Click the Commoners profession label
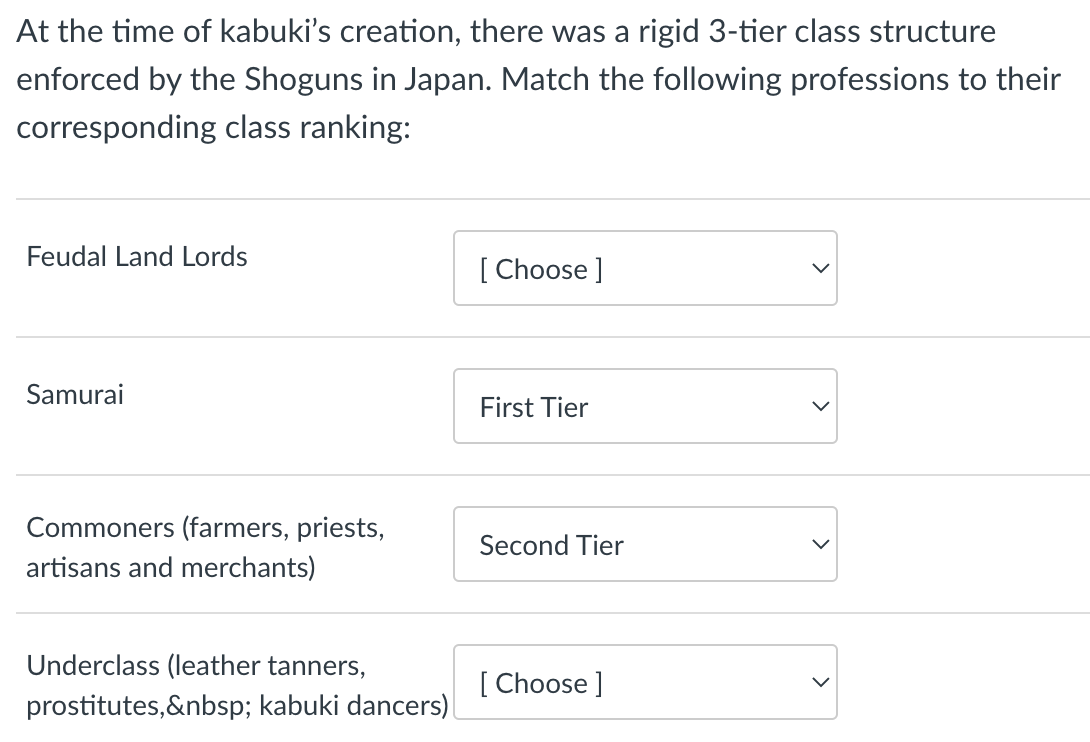The height and width of the screenshot is (742, 1090). (205, 547)
